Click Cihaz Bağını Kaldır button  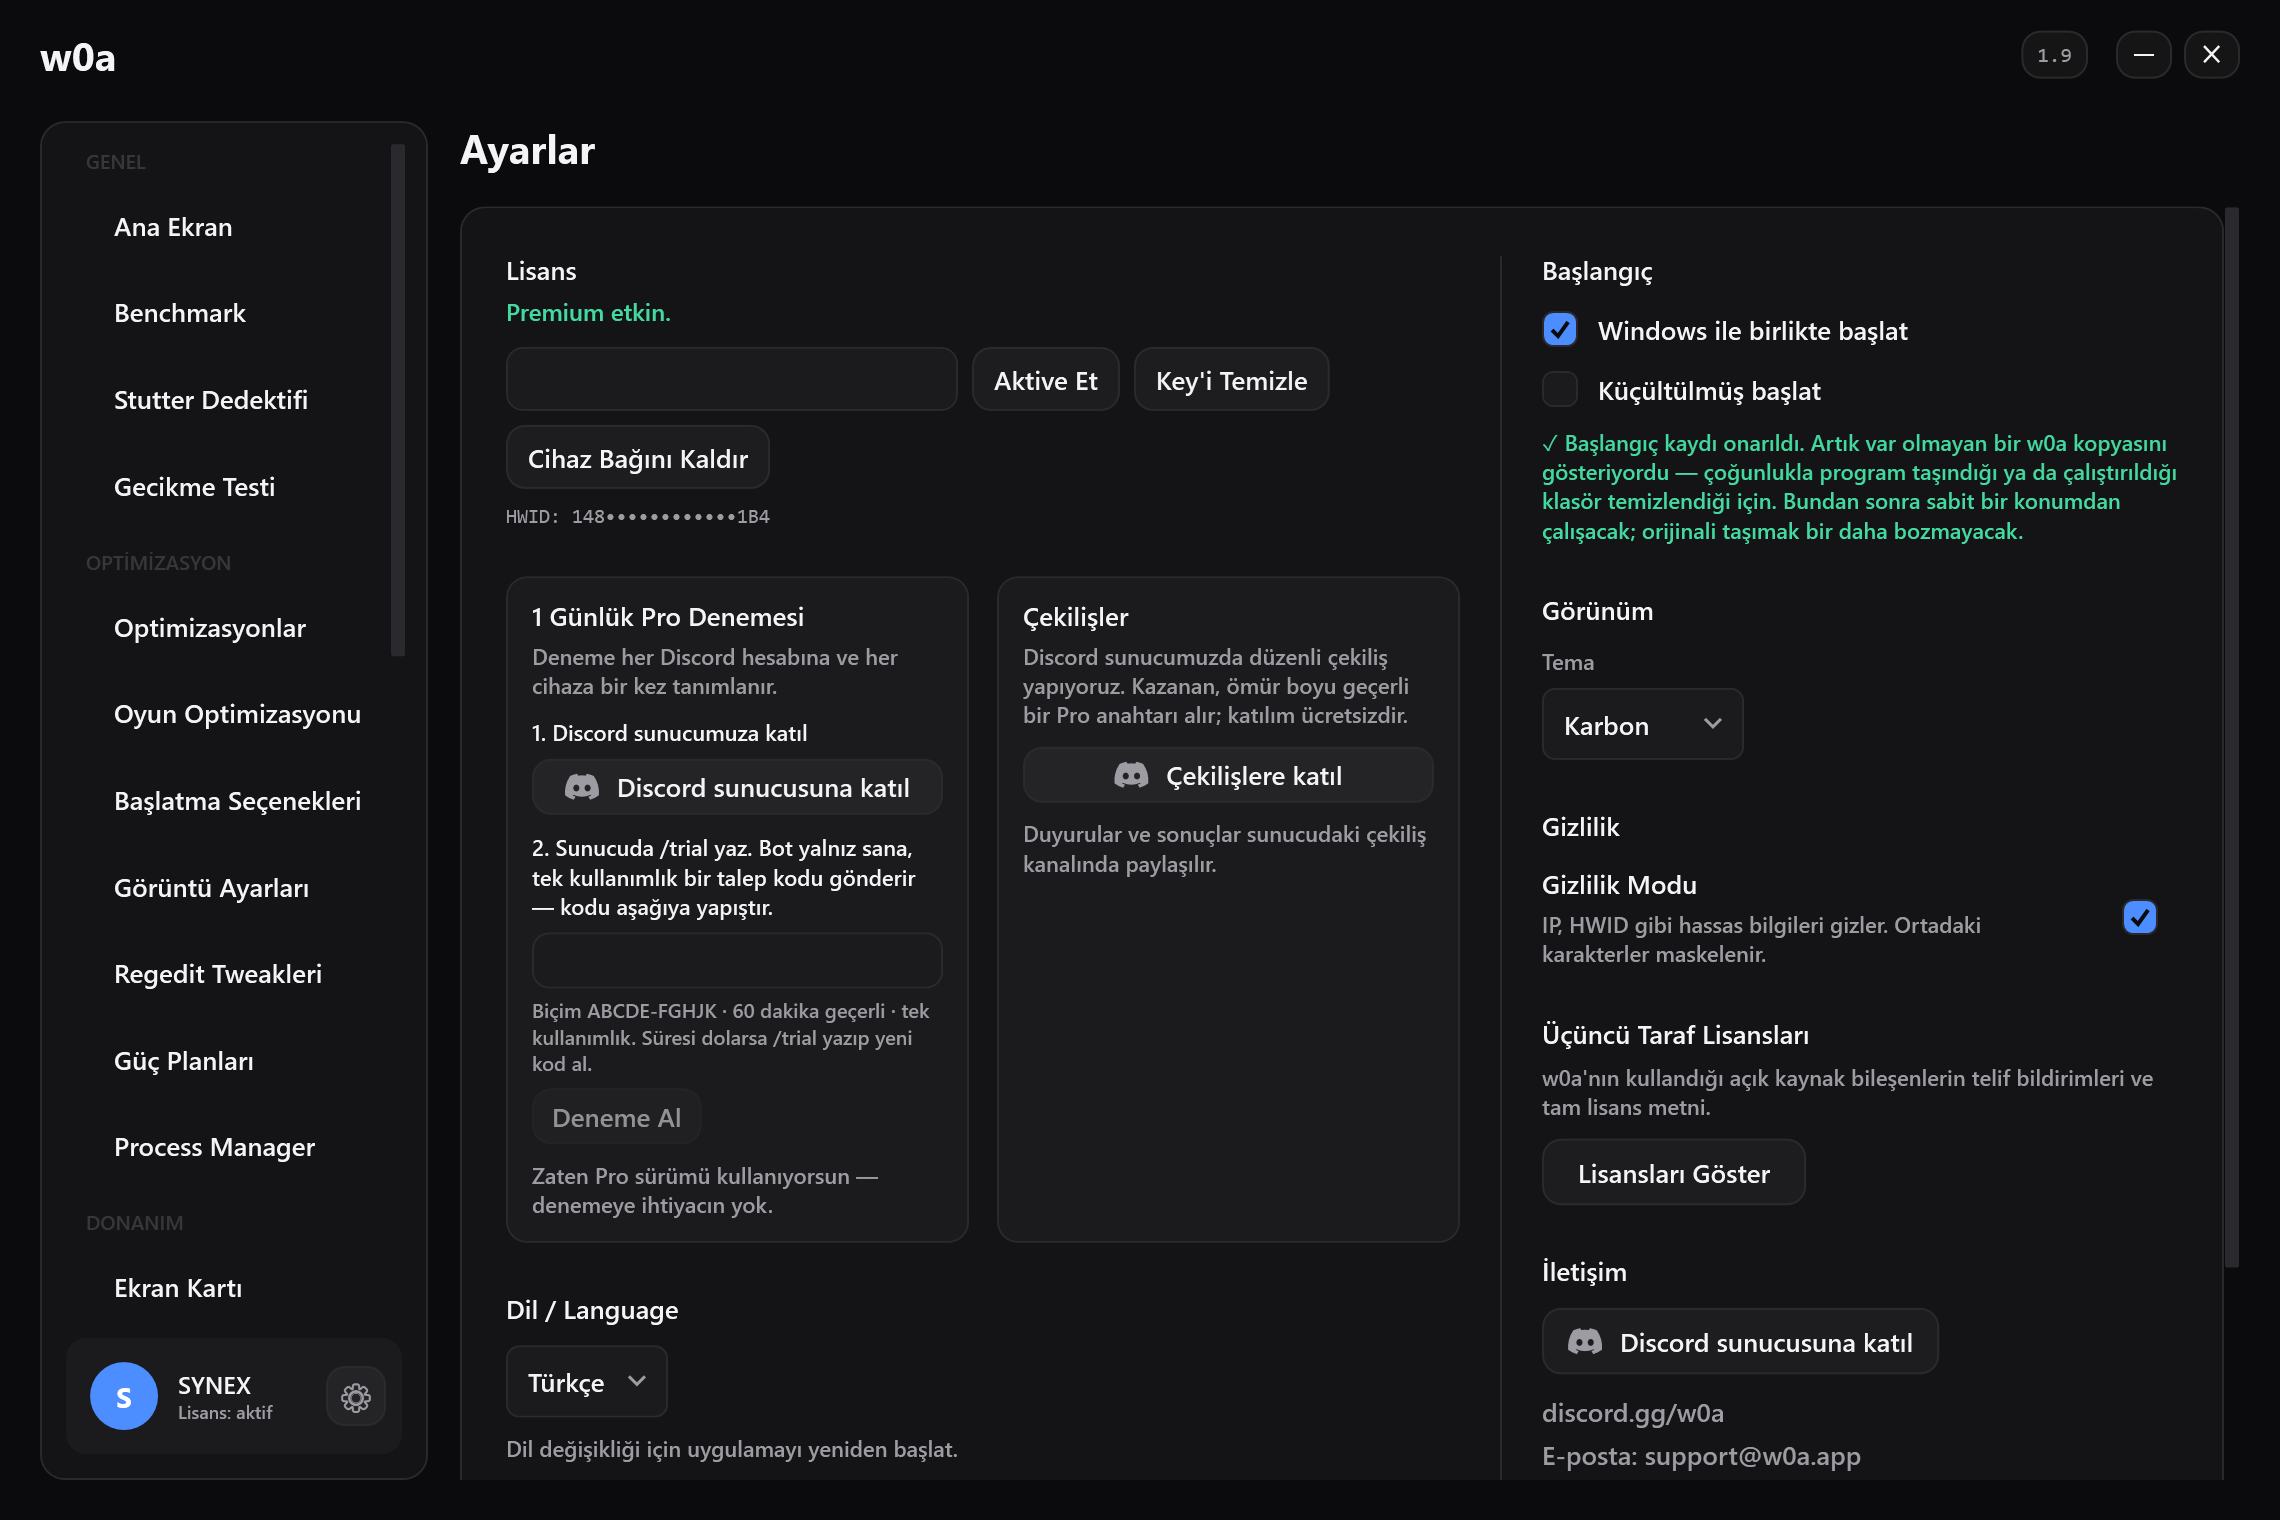(x=638, y=458)
